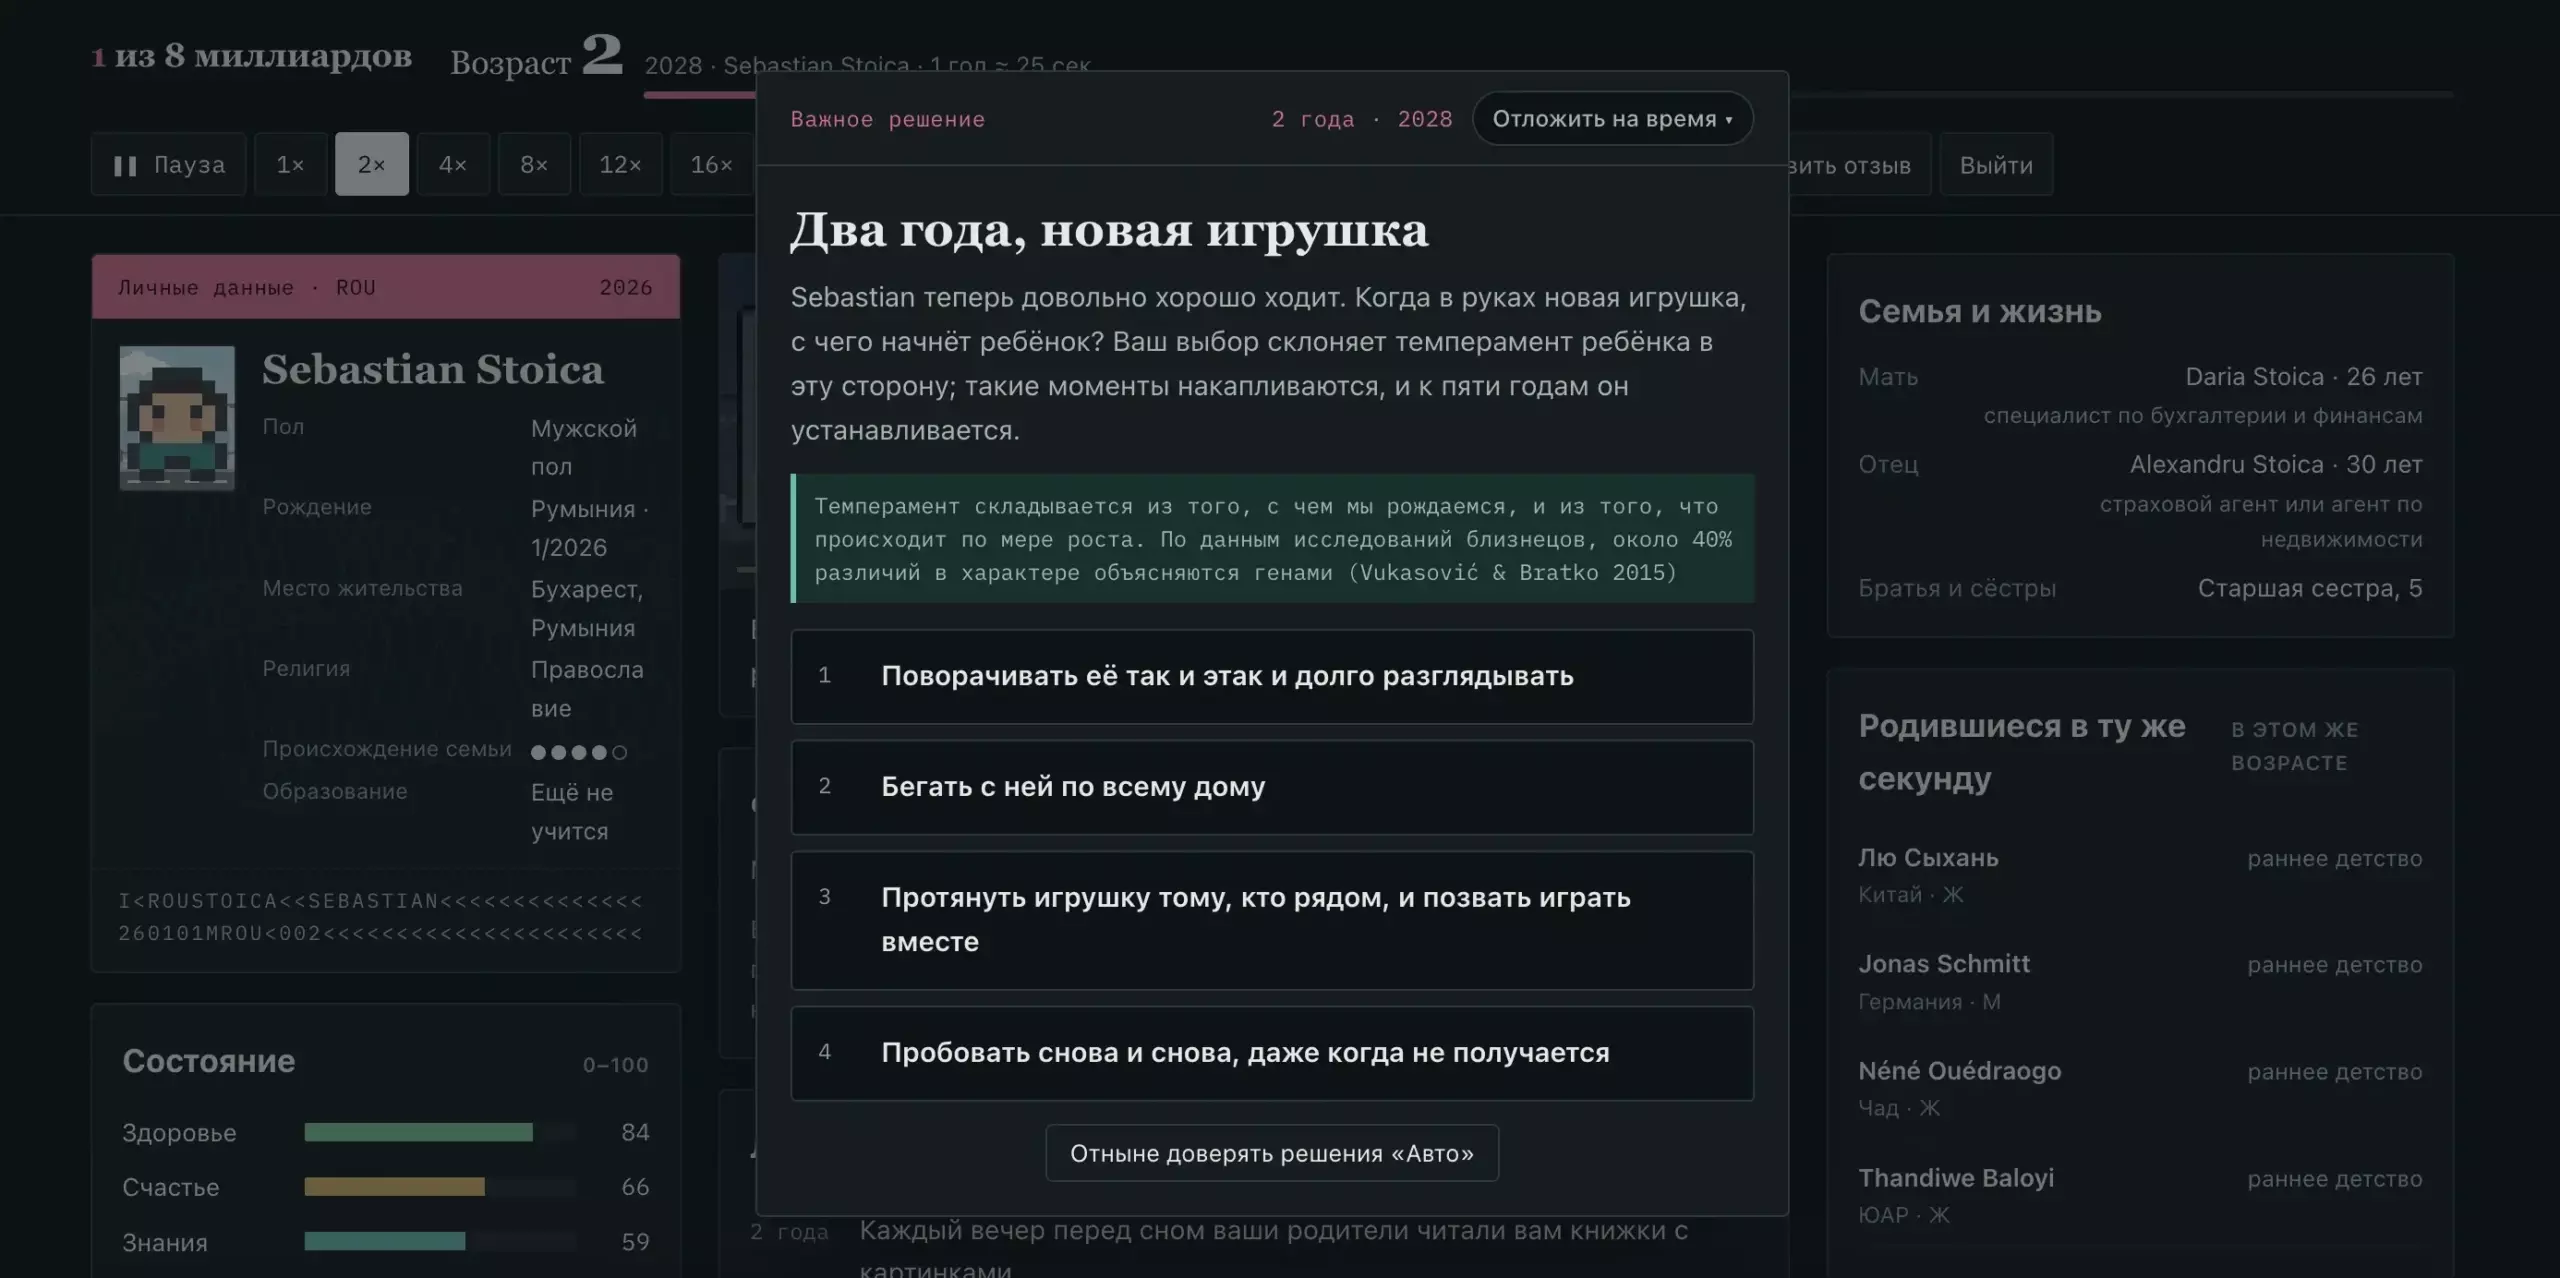Image resolution: width=2560 pixels, height=1278 pixels.
Task: Set the 12× speed option
Action: tap(620, 164)
